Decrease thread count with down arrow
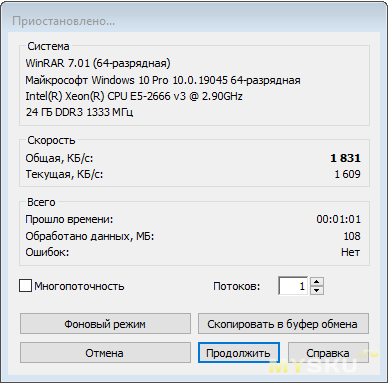The image size is (388, 383). click(317, 290)
